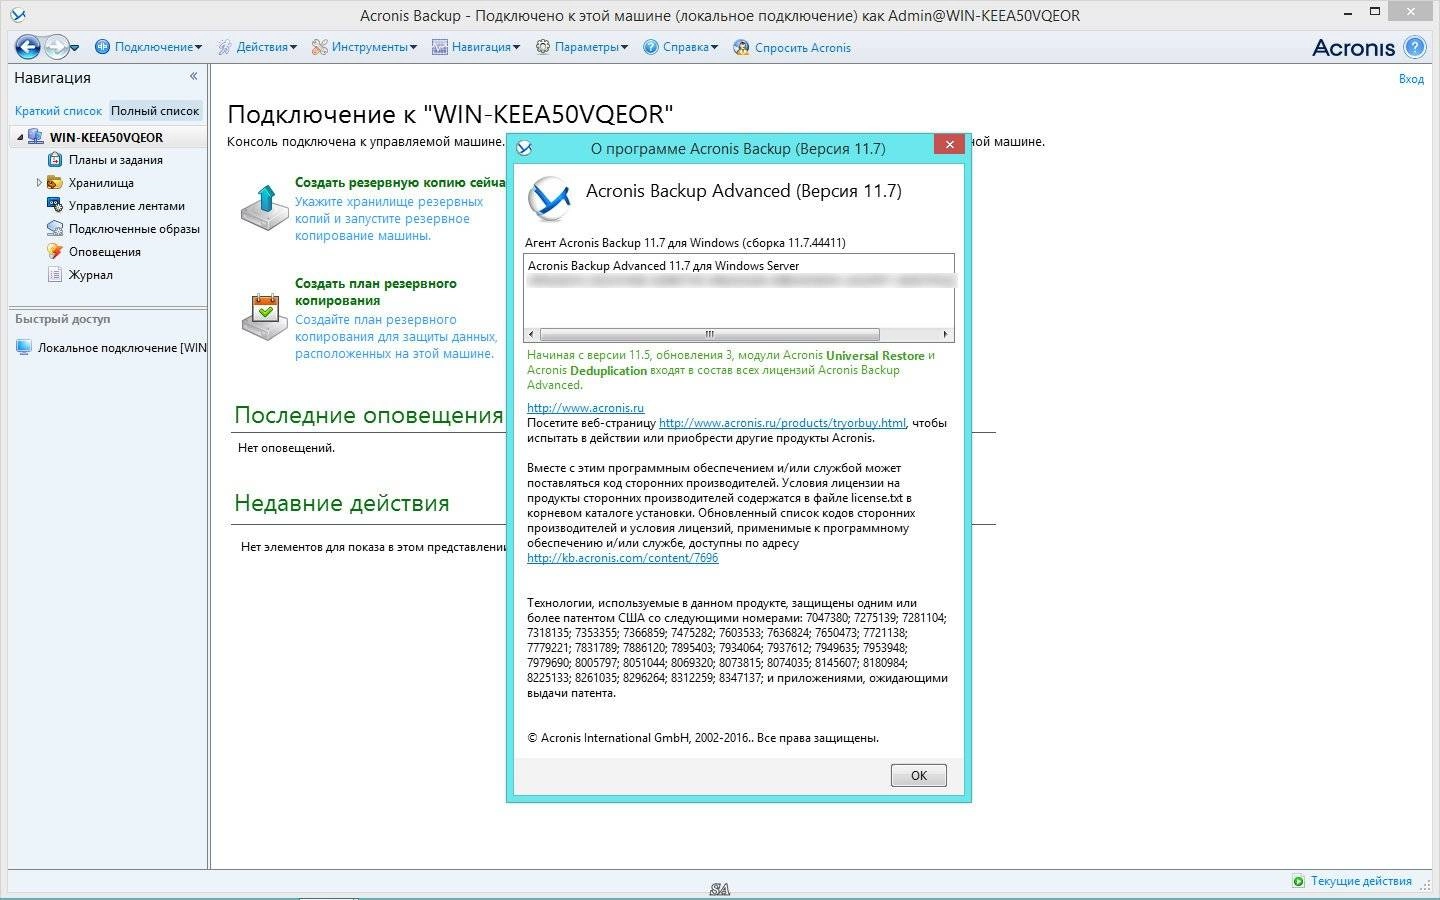Click the Быстрый доступ section header
This screenshot has height=900, width=1440.
[x=62, y=319]
